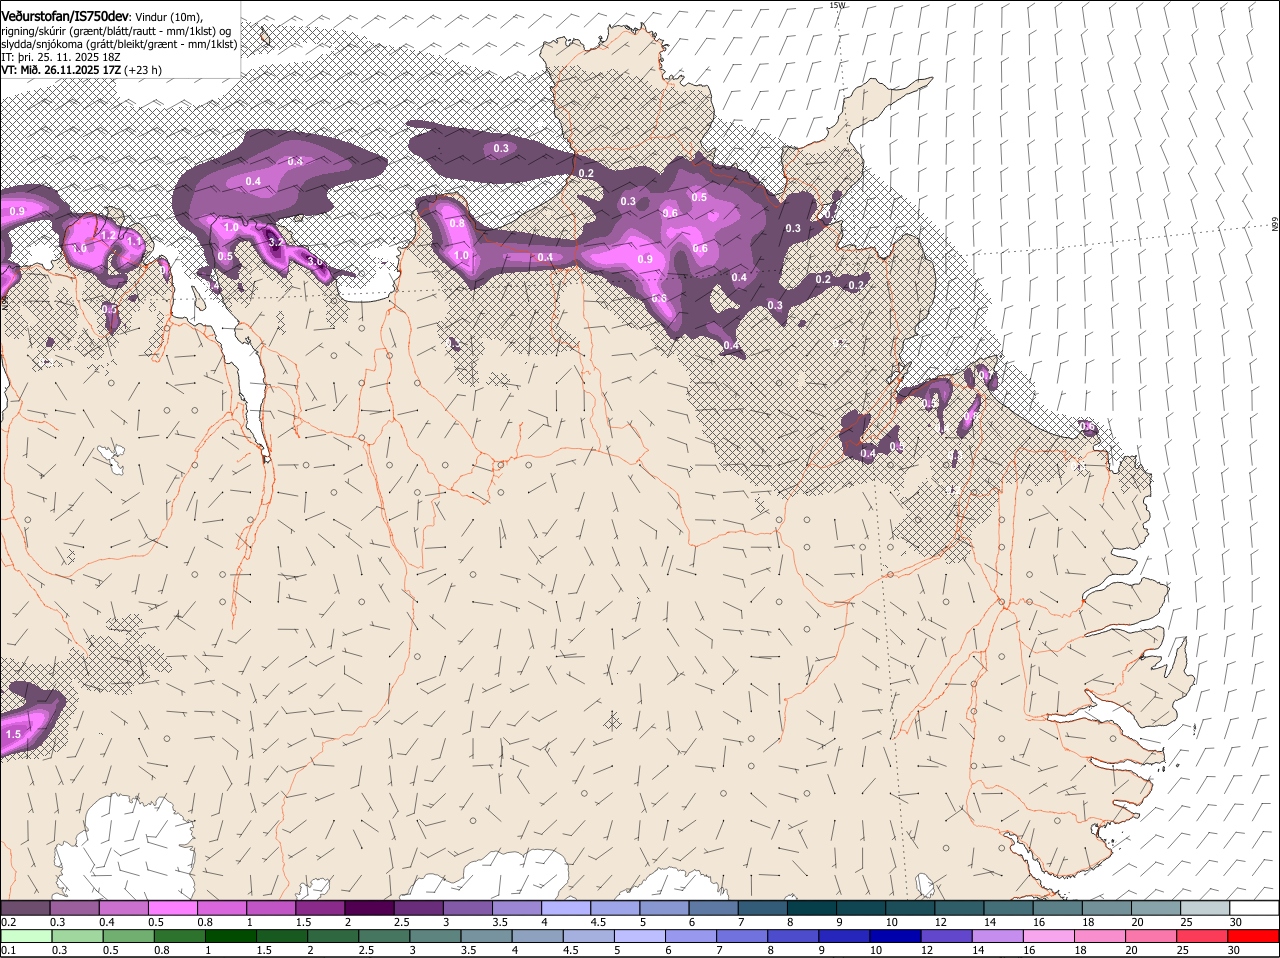The height and width of the screenshot is (958, 1280).
Task: Click the 'slydda/snjókoma (grátt/bleikt/grænt' description line
Action: [x=119, y=43]
